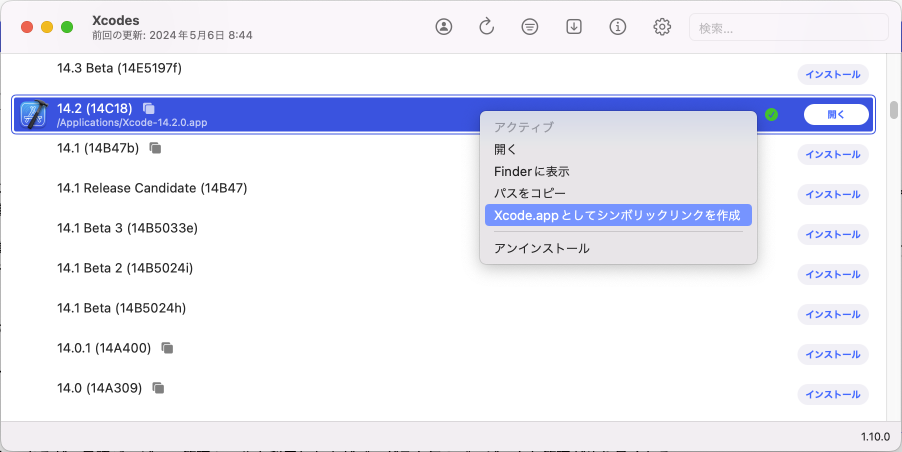Install Xcode 14.1 (14B47b)
This screenshot has width=902, height=452.
pos(832,154)
